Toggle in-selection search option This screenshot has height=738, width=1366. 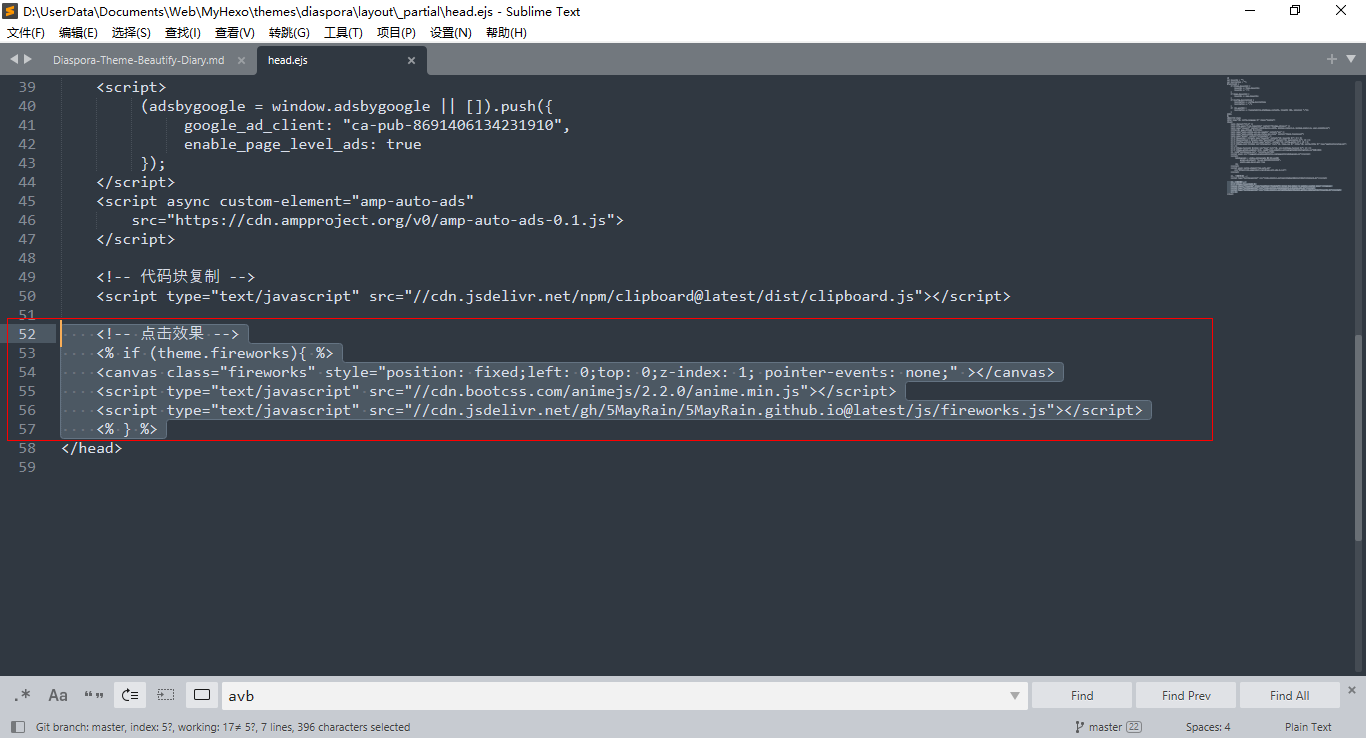pos(166,695)
